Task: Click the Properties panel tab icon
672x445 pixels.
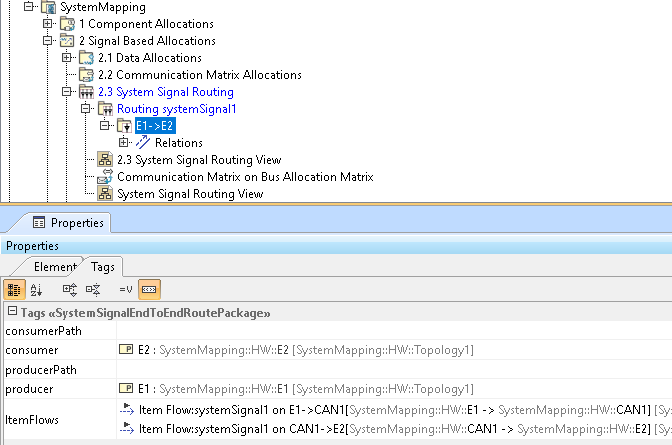Action: point(39,222)
